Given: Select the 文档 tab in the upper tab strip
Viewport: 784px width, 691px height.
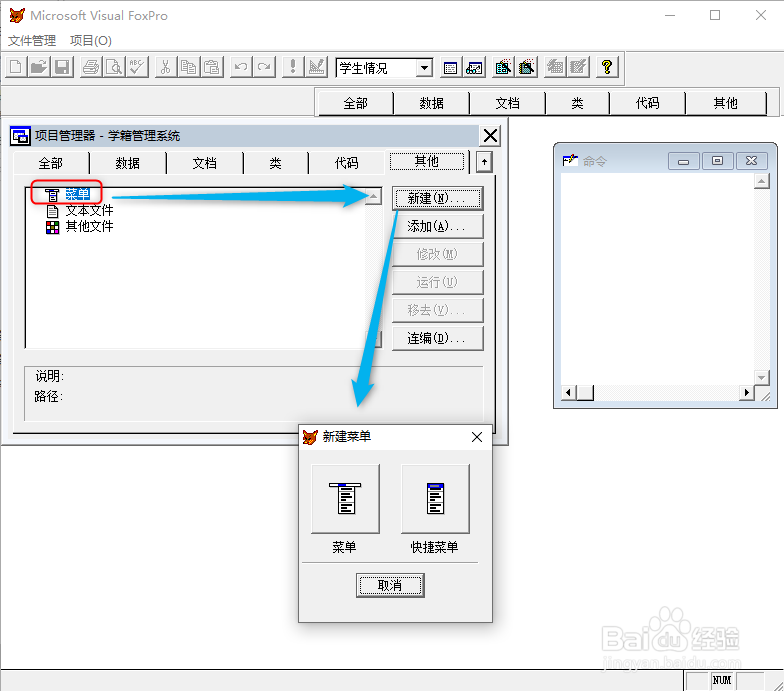Looking at the screenshot, I should (x=508, y=103).
